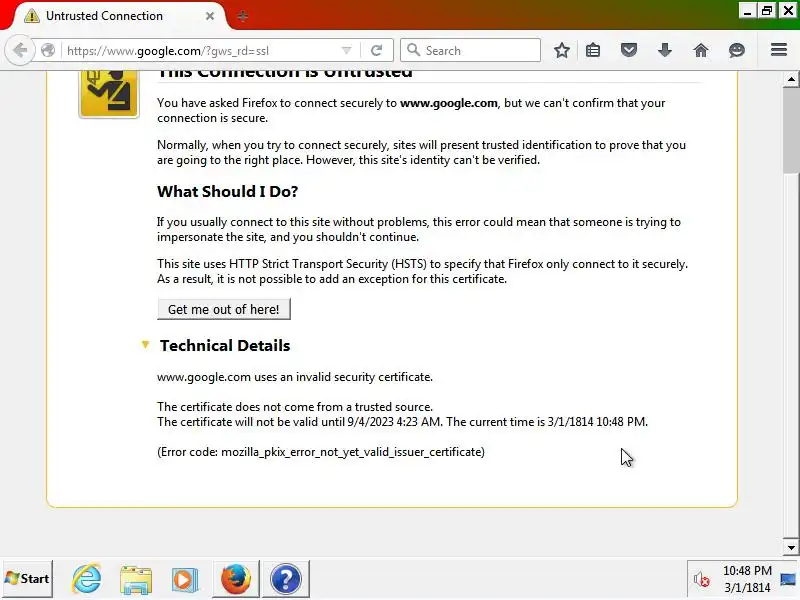The height and width of the screenshot is (600, 800).
Task: Save page to Pocket icon
Action: point(629,50)
